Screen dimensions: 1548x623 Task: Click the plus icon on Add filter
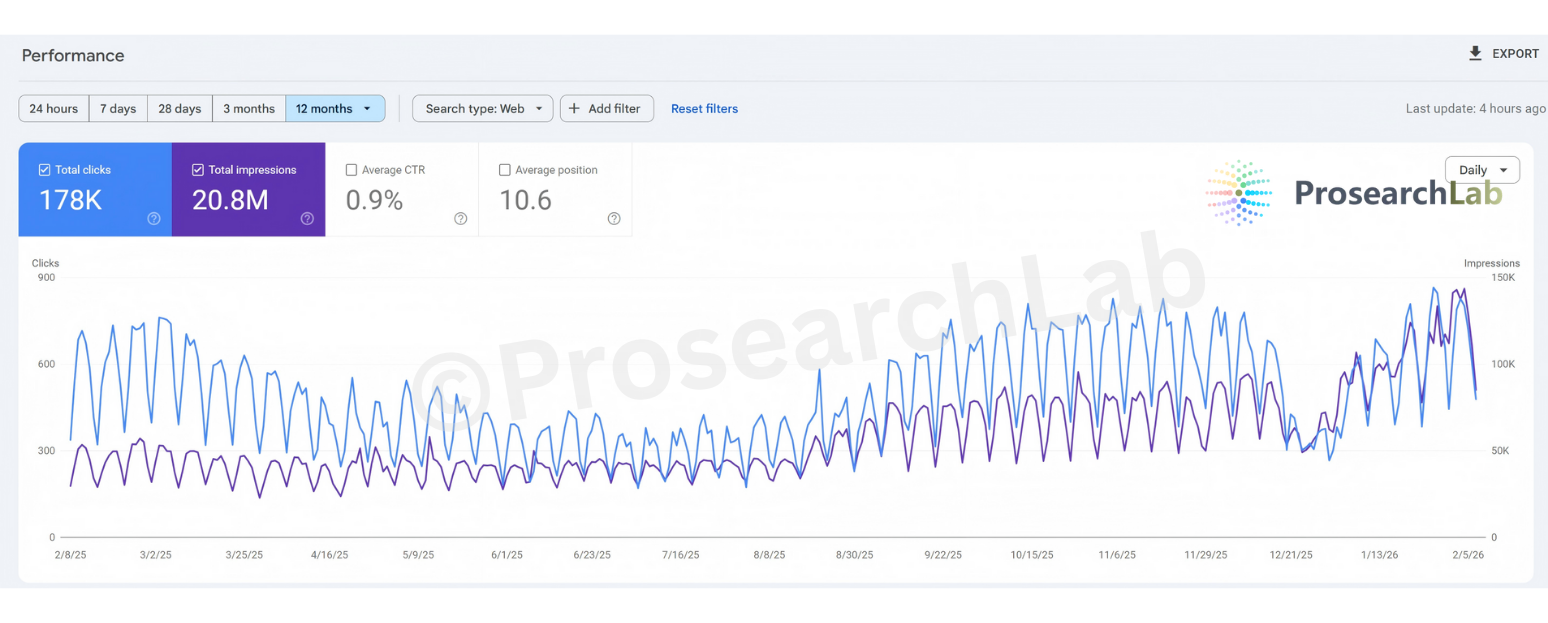[x=572, y=108]
